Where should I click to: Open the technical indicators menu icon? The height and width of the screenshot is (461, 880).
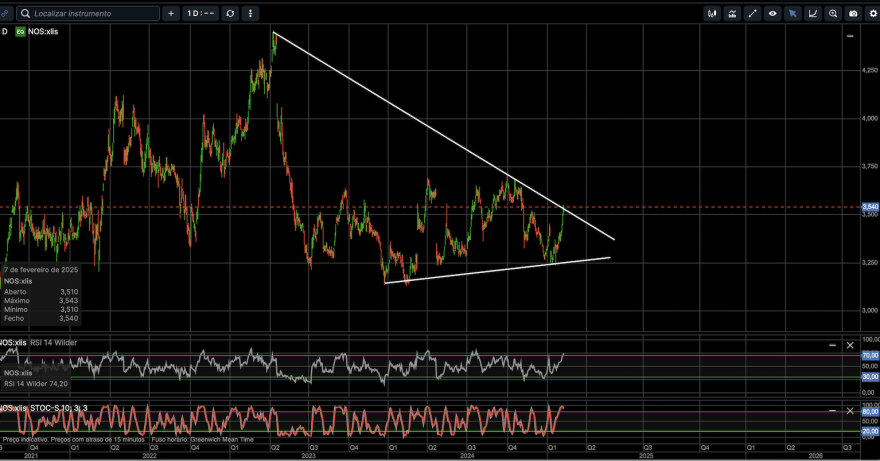[732, 13]
